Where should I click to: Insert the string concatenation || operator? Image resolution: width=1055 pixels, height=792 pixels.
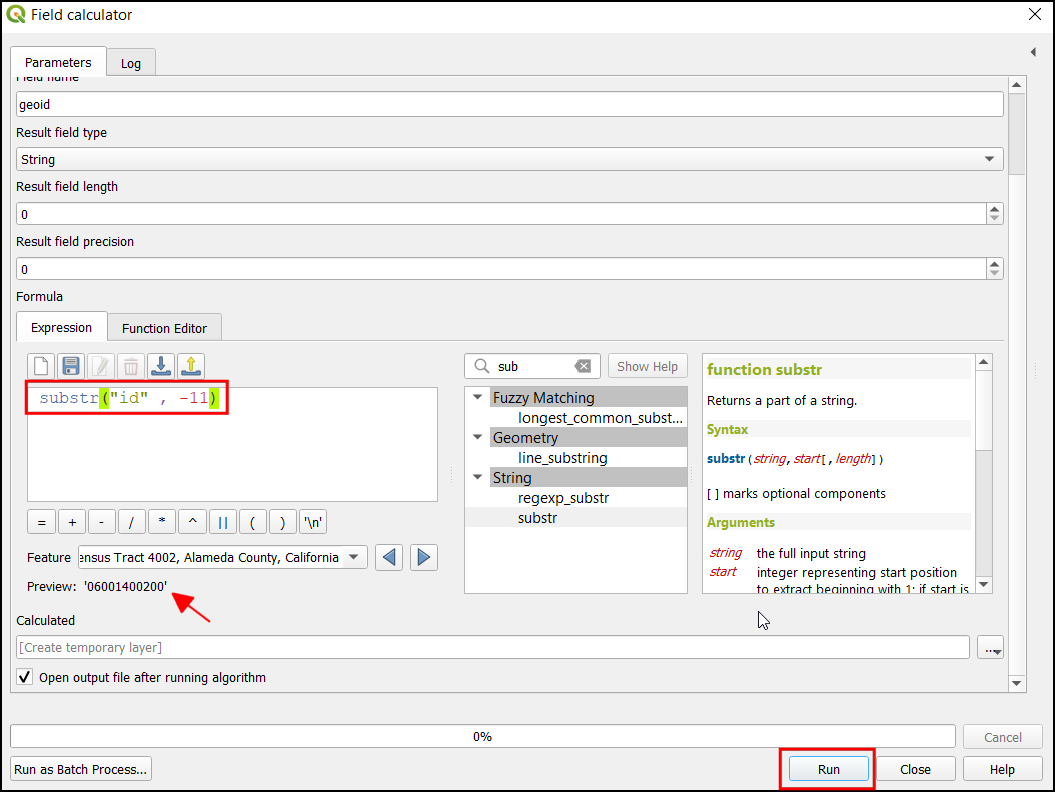[223, 522]
